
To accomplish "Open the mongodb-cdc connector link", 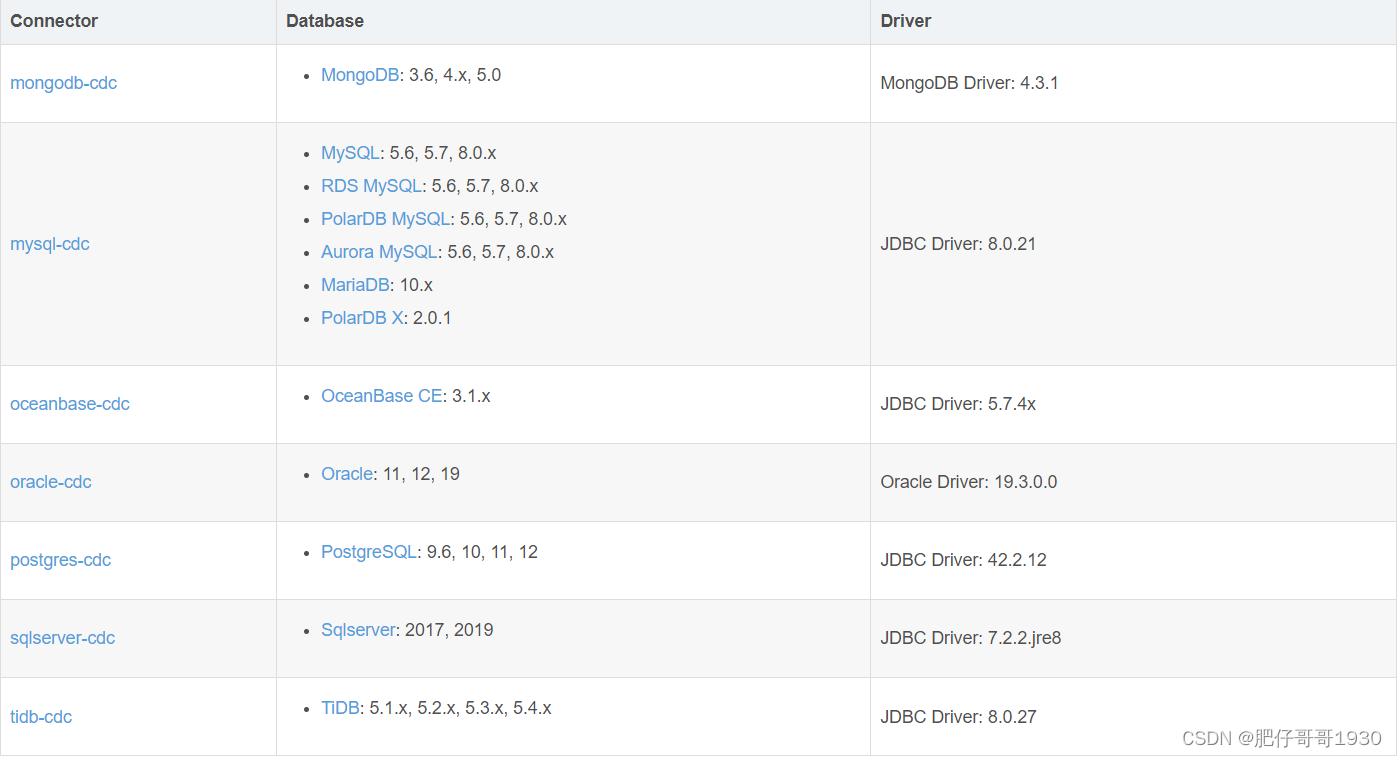I will click(63, 83).
